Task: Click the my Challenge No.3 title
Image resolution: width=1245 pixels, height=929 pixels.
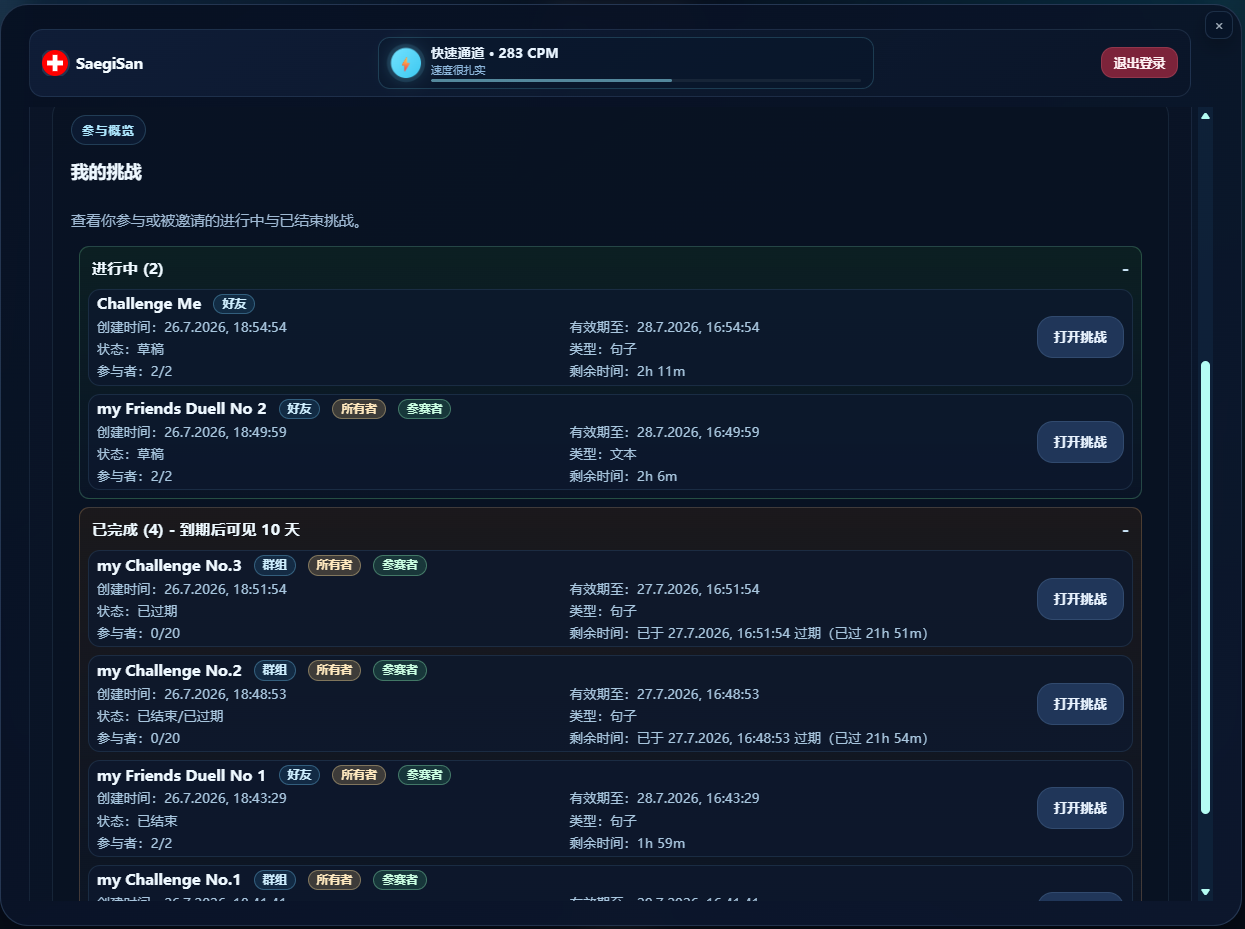Action: coord(169,566)
